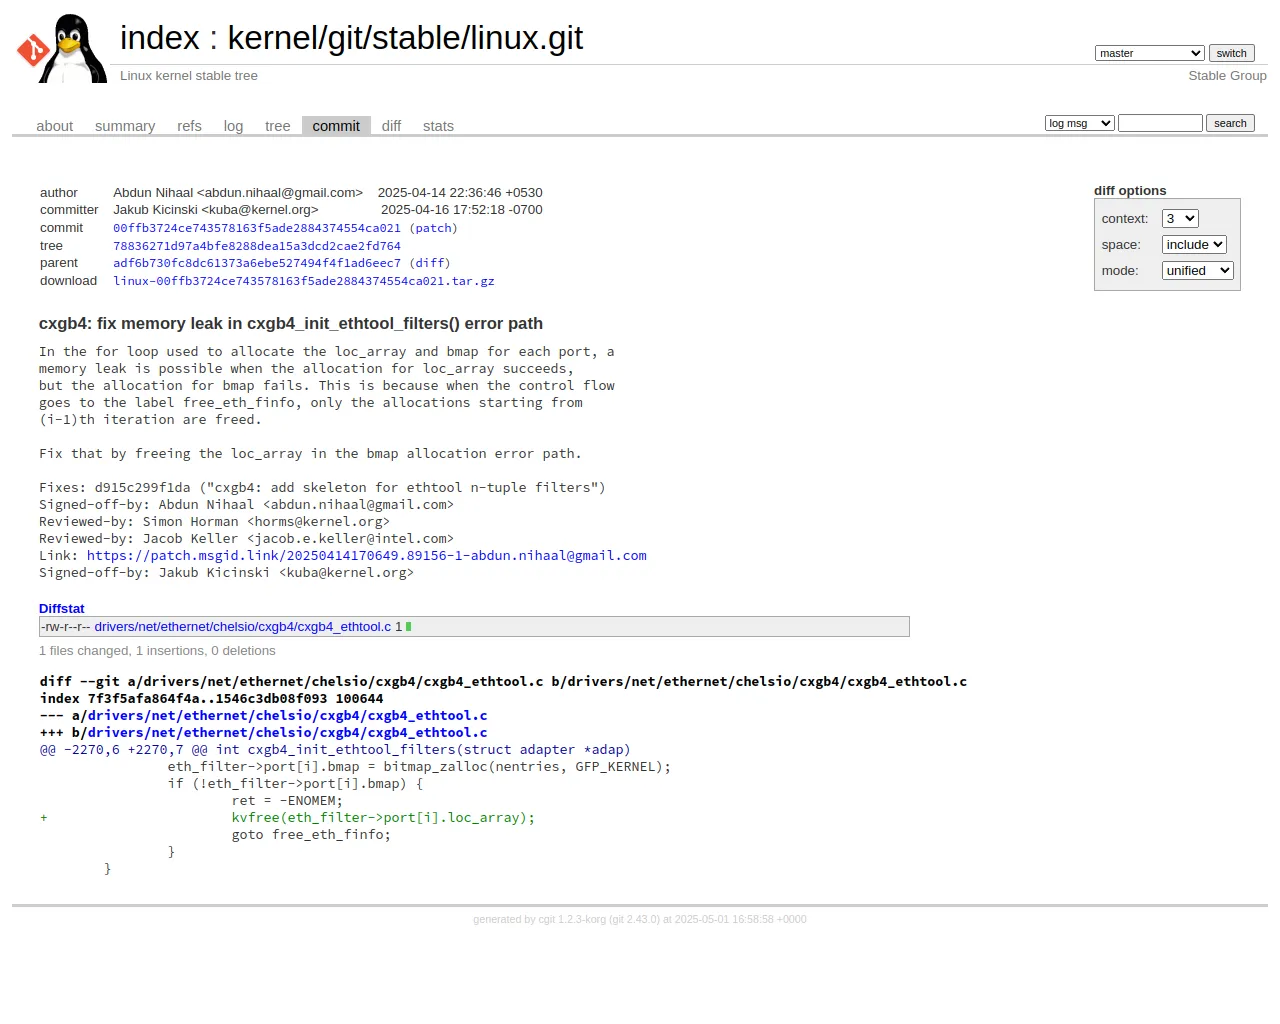Open commit hash 00ffb3724ce7 link

pos(257,228)
